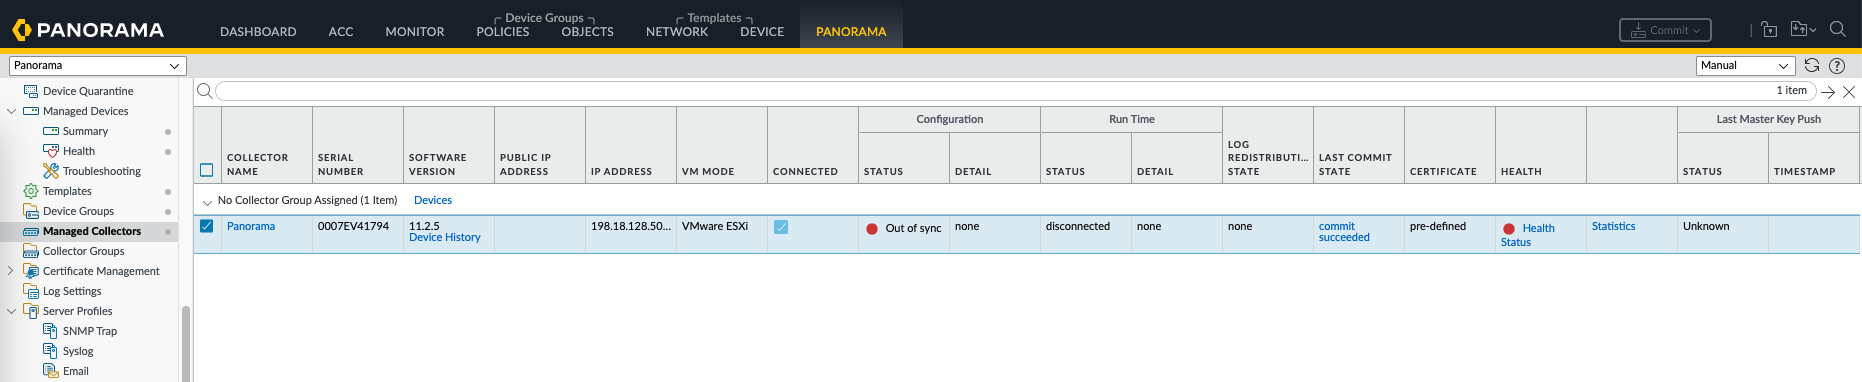Viewport: 1862px width, 382px height.
Task: Click the red Out of sync status dot
Action: [872, 229]
